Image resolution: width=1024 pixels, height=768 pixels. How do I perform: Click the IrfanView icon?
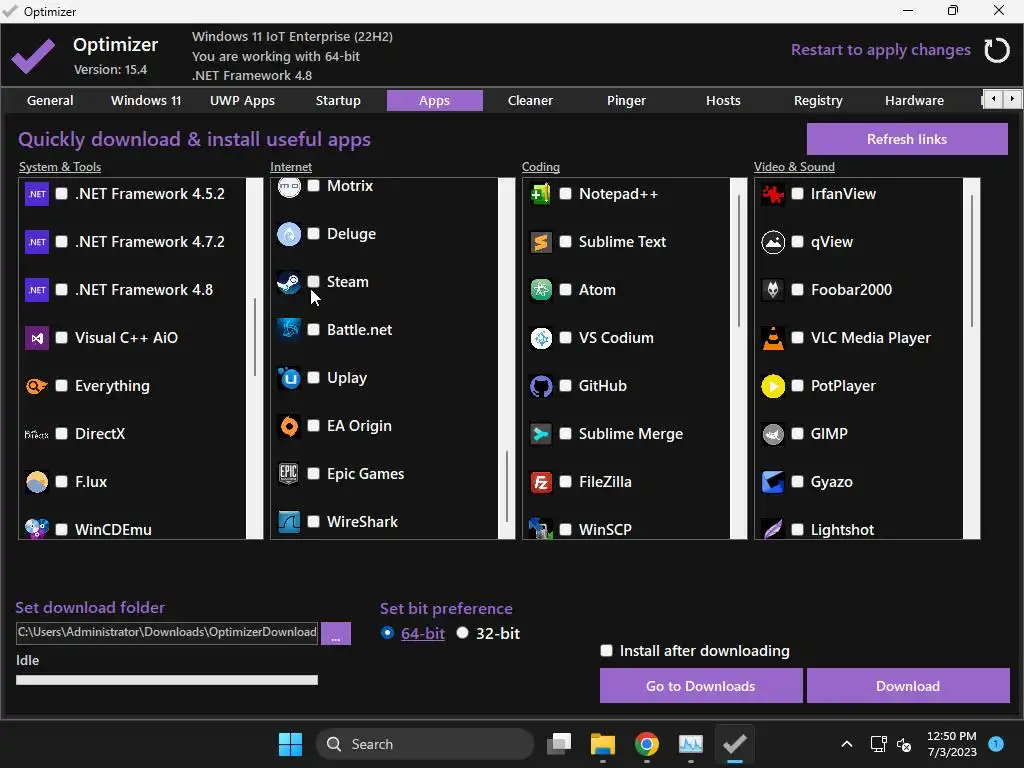coord(773,194)
